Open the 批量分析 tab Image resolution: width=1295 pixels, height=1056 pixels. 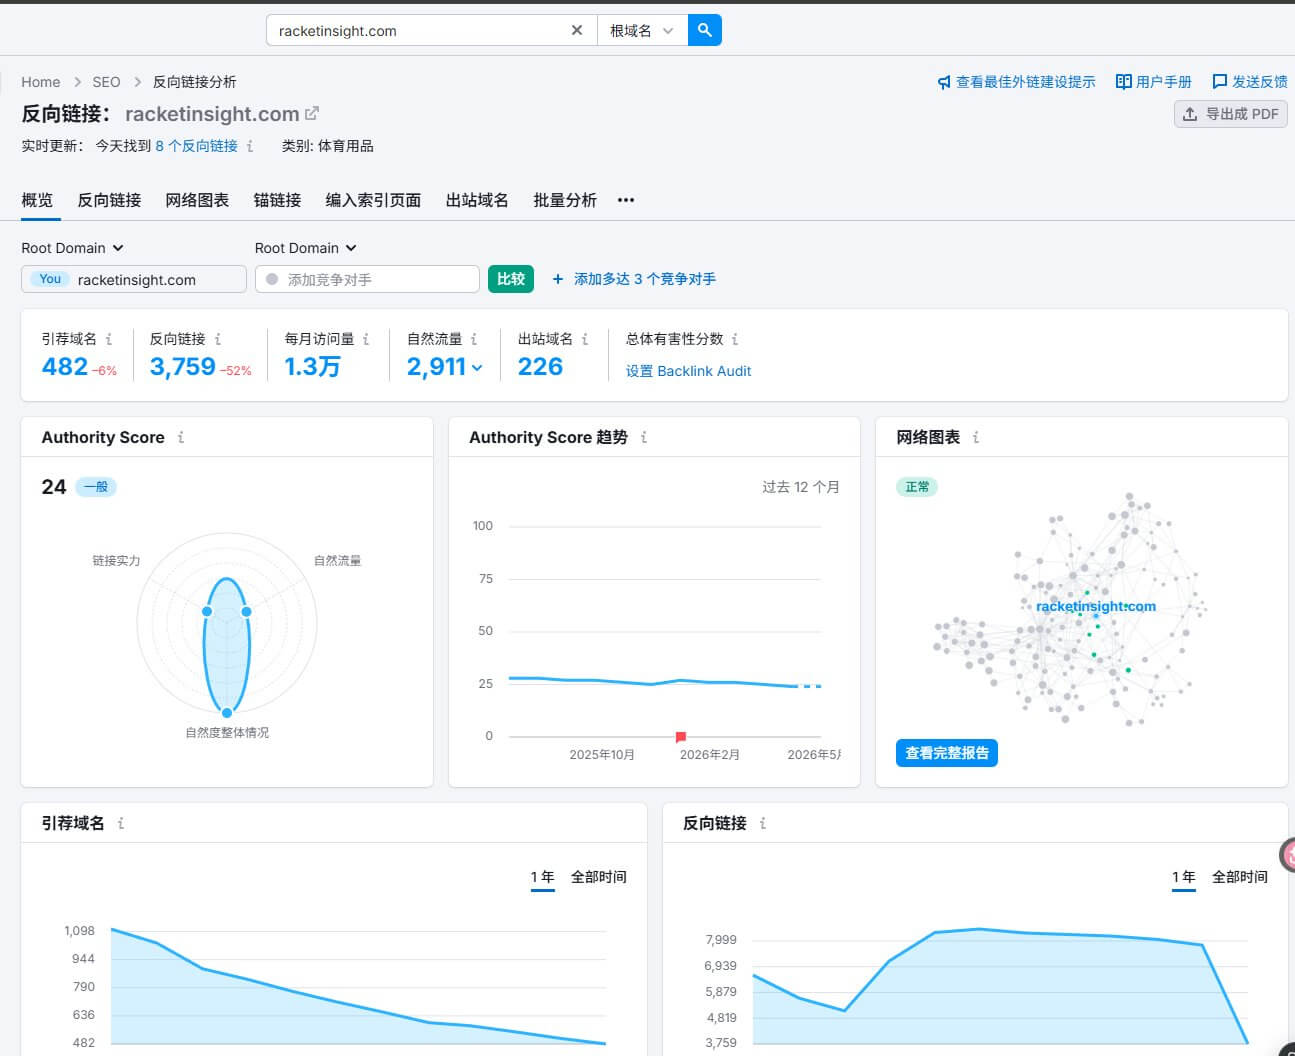[x=565, y=200]
